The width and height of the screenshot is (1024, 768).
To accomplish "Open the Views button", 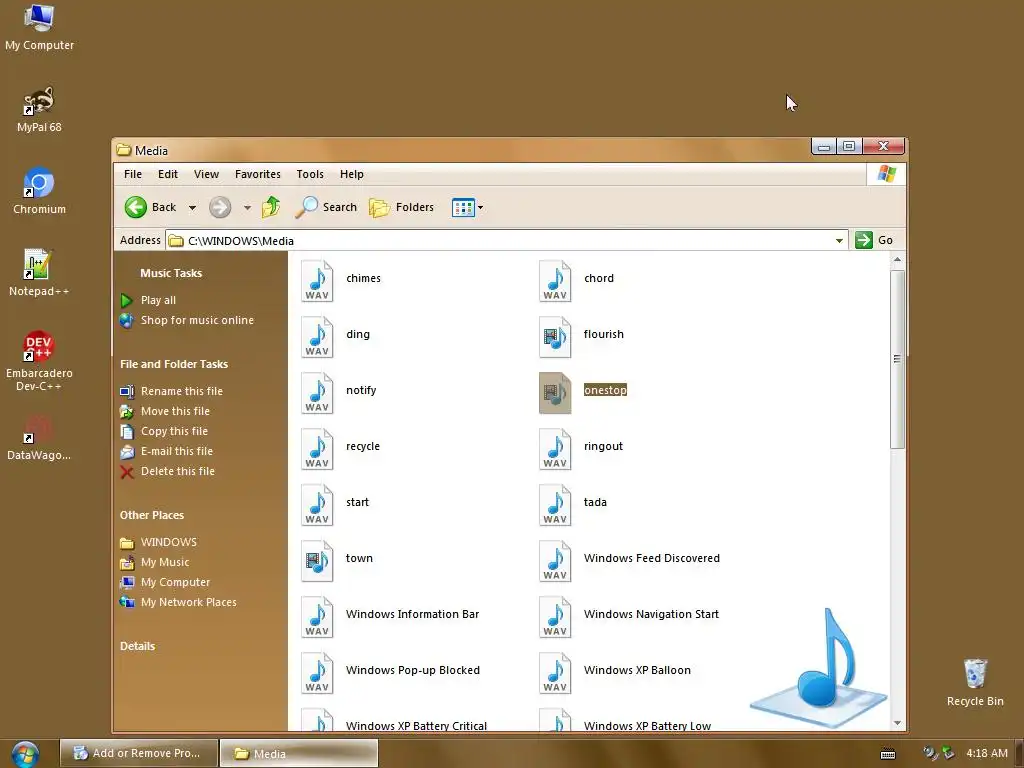I will [463, 208].
